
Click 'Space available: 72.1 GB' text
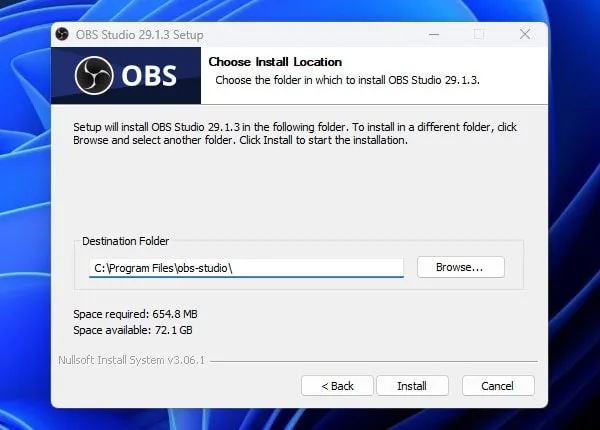click(x=133, y=330)
